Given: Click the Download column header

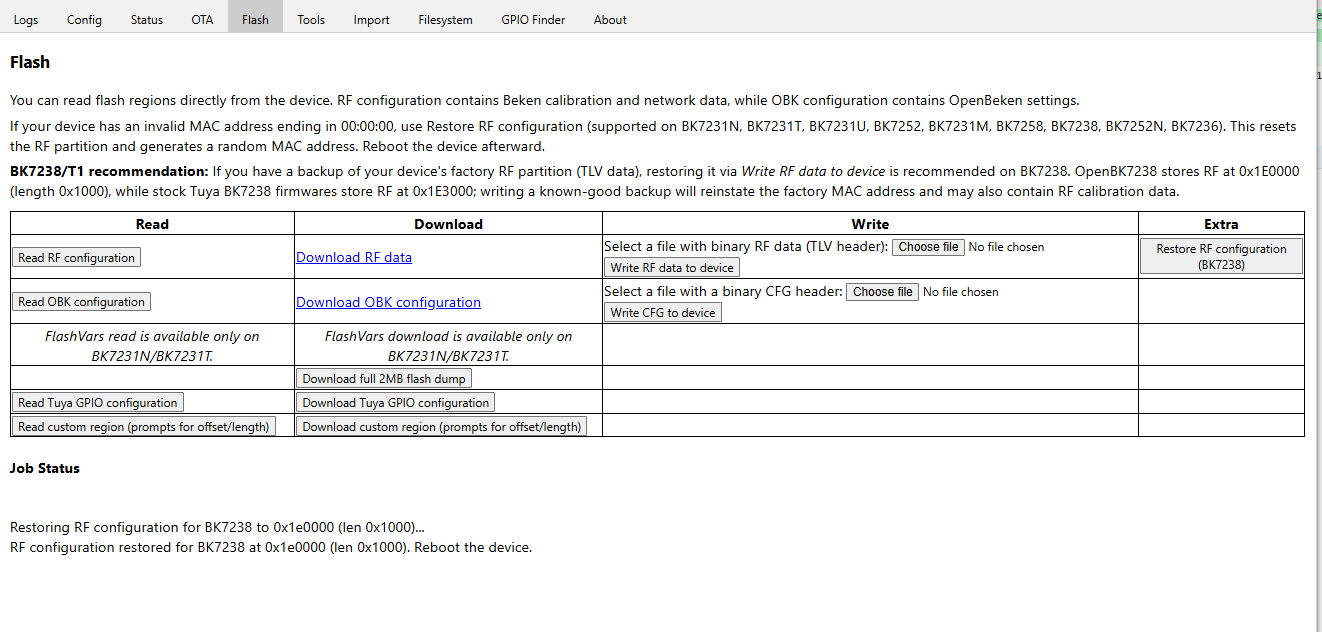Looking at the screenshot, I should pos(448,224).
